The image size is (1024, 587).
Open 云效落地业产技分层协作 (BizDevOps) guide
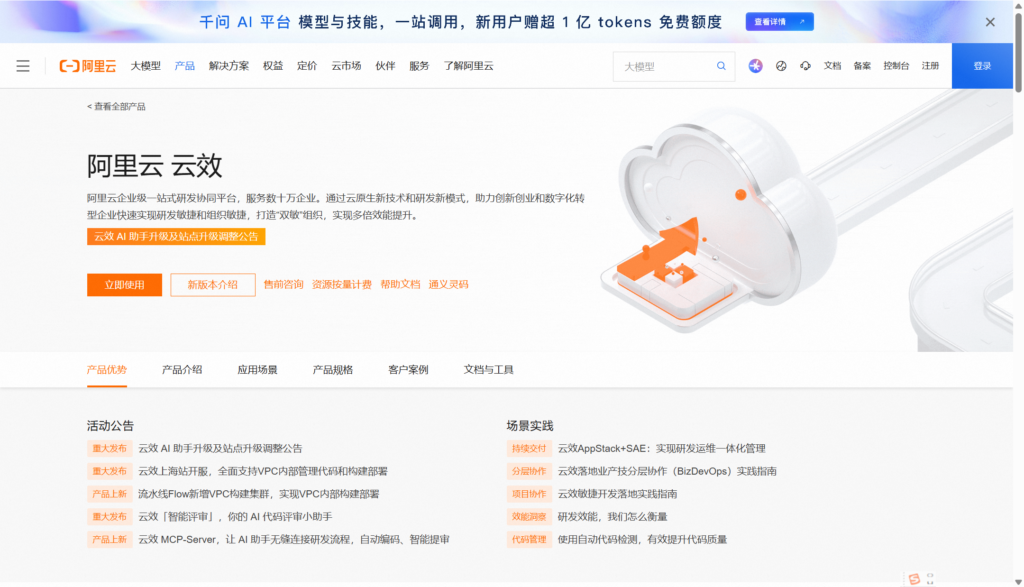click(667, 471)
